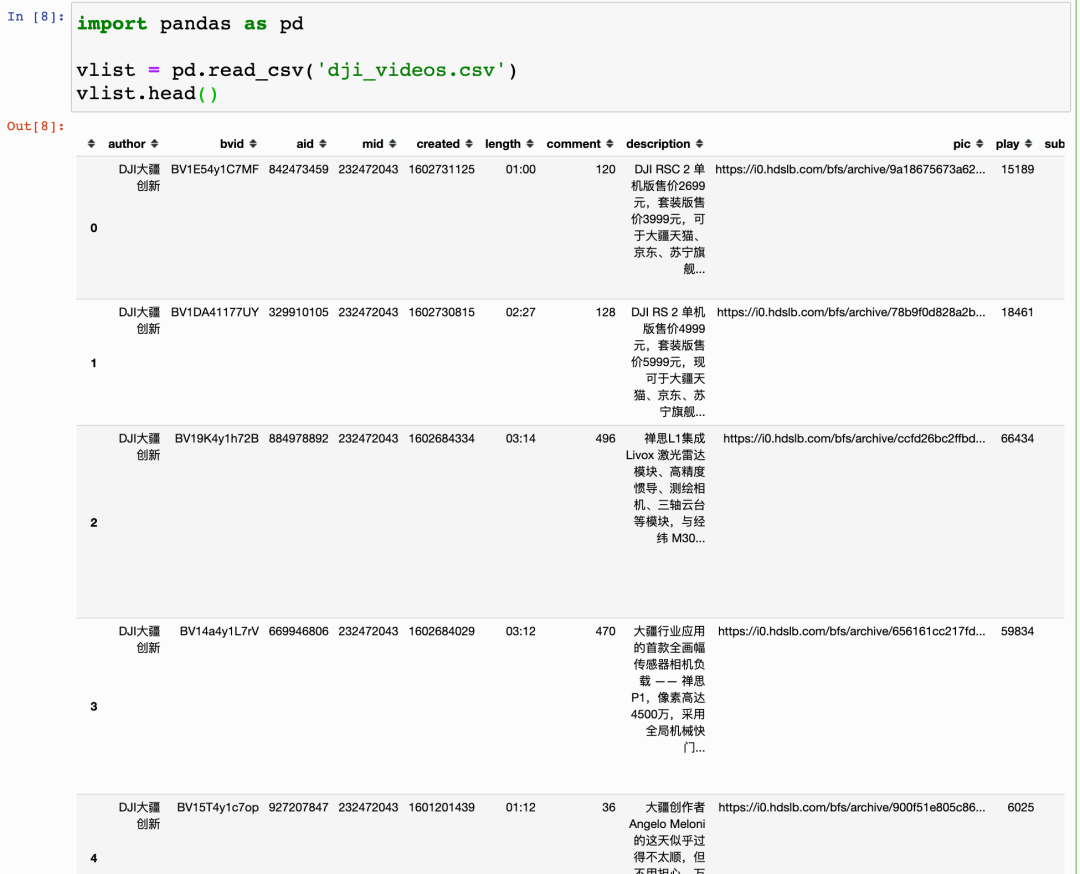Sort table by created column icon

(x=469, y=144)
